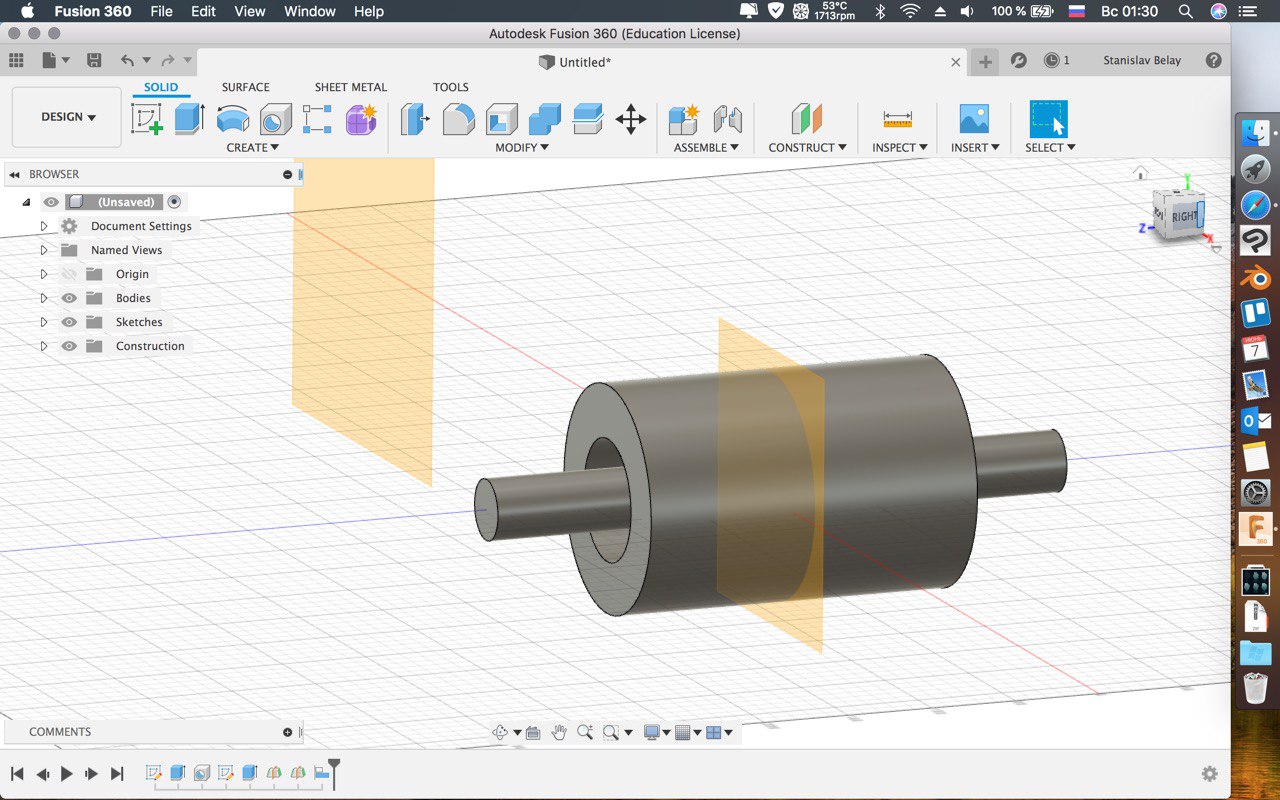The image size is (1280, 800).
Task: Activate the Select tool icon
Action: click(x=1049, y=119)
